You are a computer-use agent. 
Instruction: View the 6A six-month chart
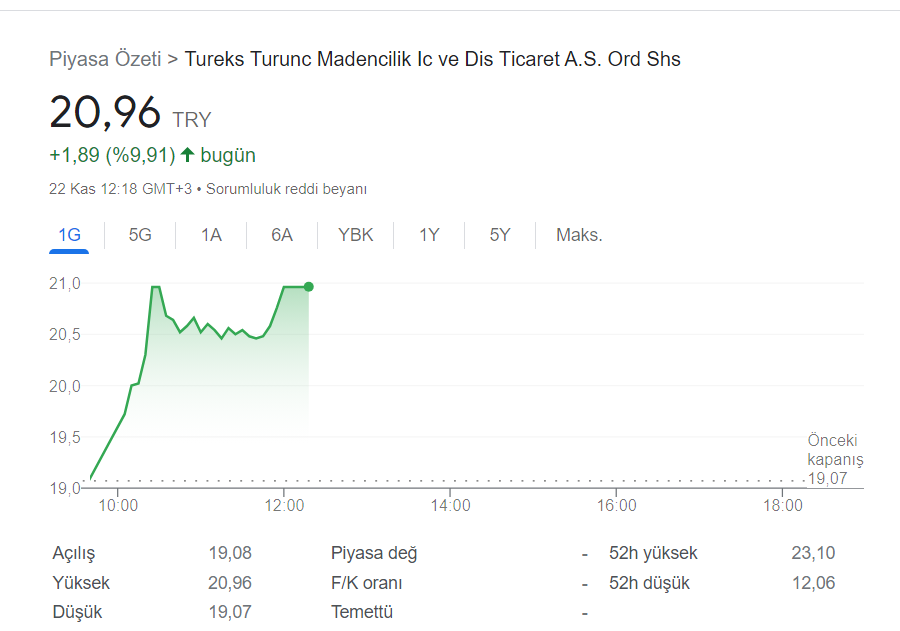[x=281, y=234]
